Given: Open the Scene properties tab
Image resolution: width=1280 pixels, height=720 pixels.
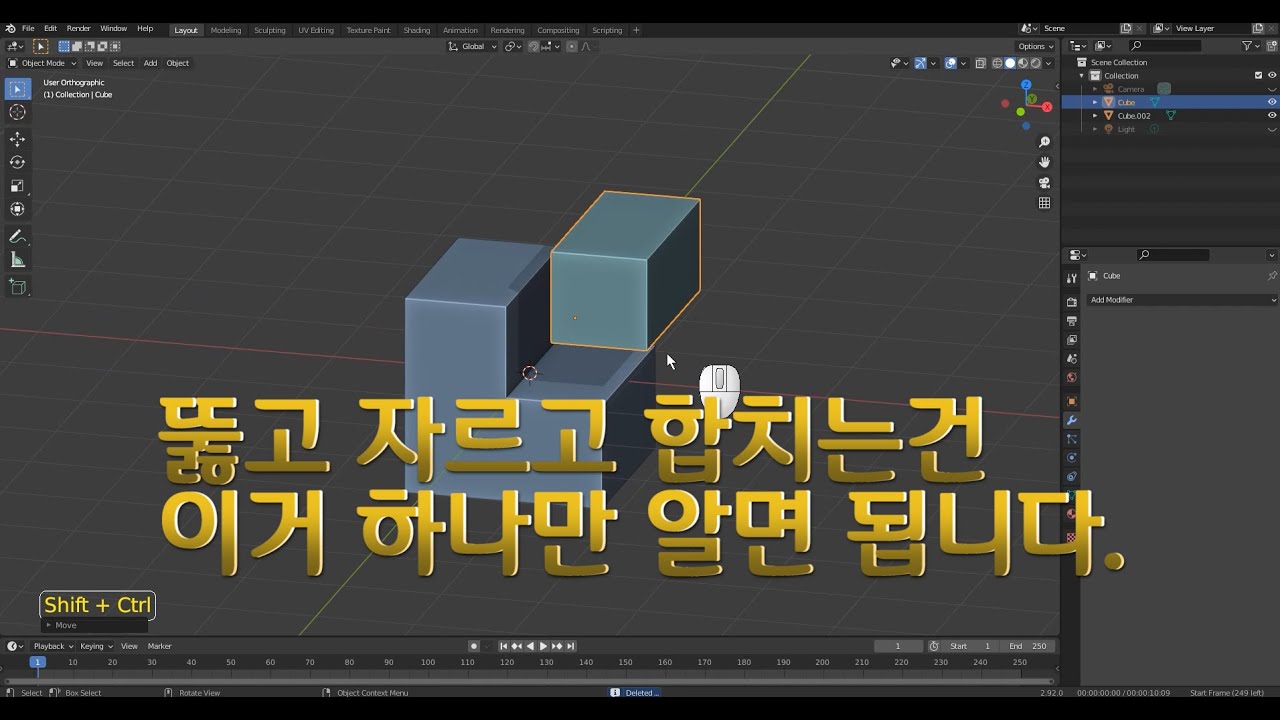Looking at the screenshot, I should pos(1072,358).
